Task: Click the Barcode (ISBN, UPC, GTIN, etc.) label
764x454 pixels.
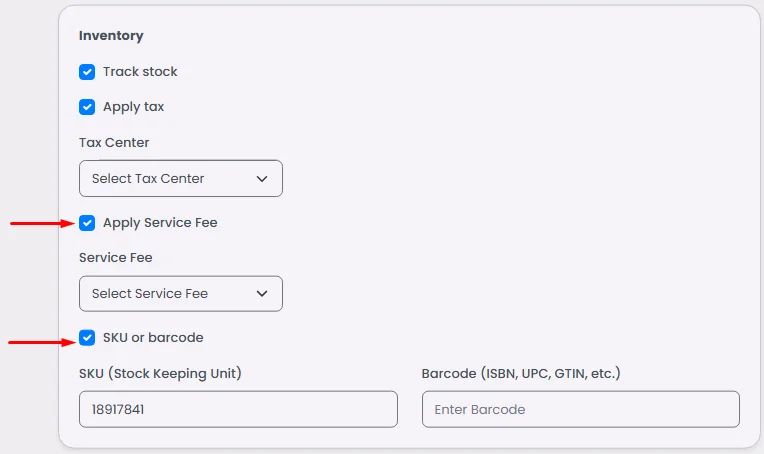Action: coord(521,374)
